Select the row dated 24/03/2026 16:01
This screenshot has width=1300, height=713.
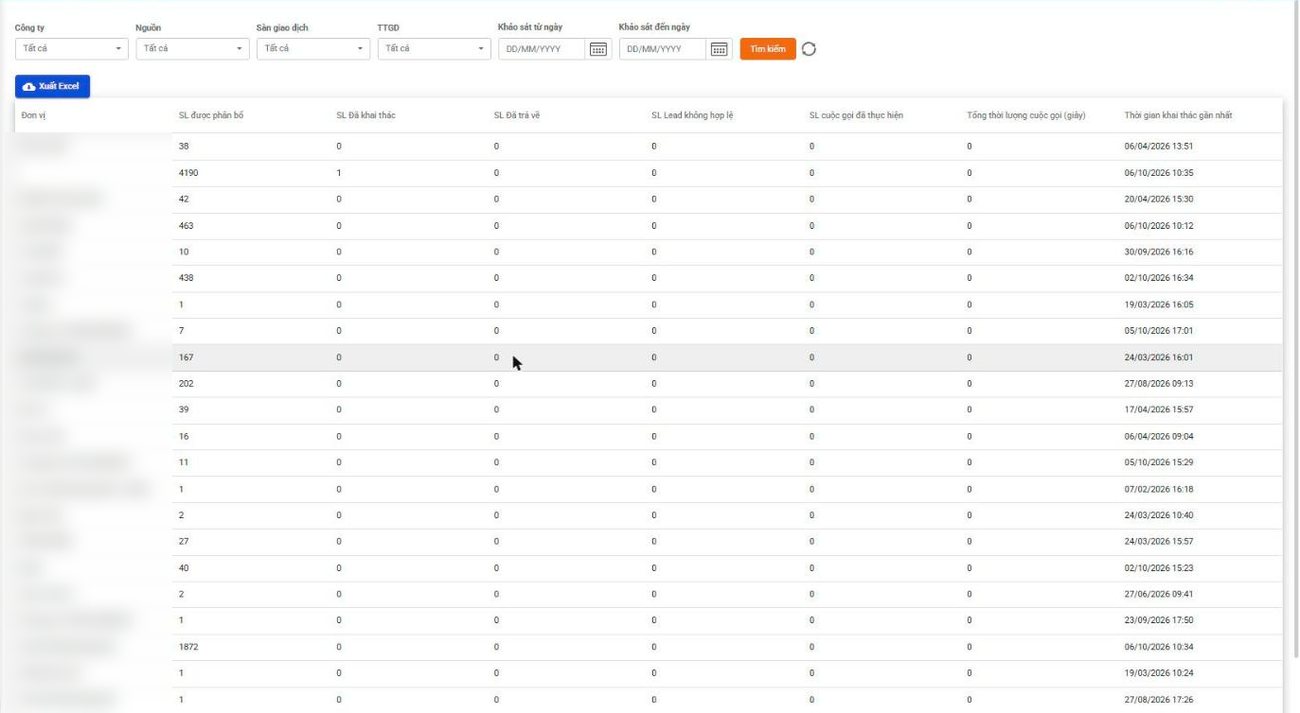coord(648,357)
